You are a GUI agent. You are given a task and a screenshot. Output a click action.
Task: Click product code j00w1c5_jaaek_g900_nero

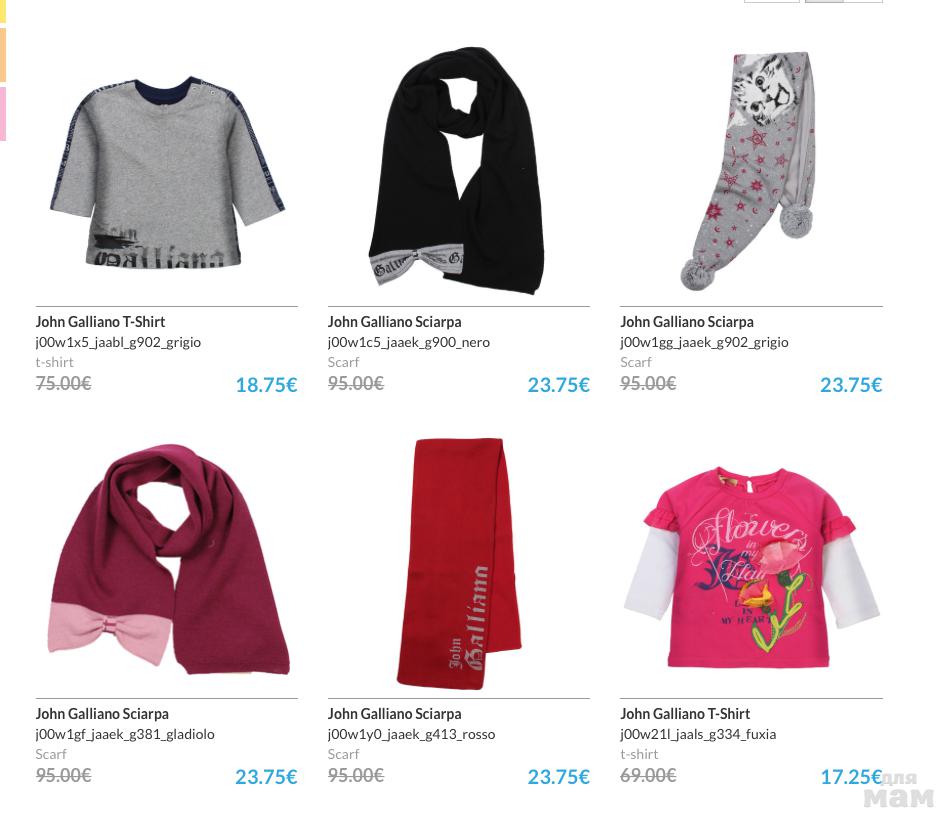(x=409, y=343)
